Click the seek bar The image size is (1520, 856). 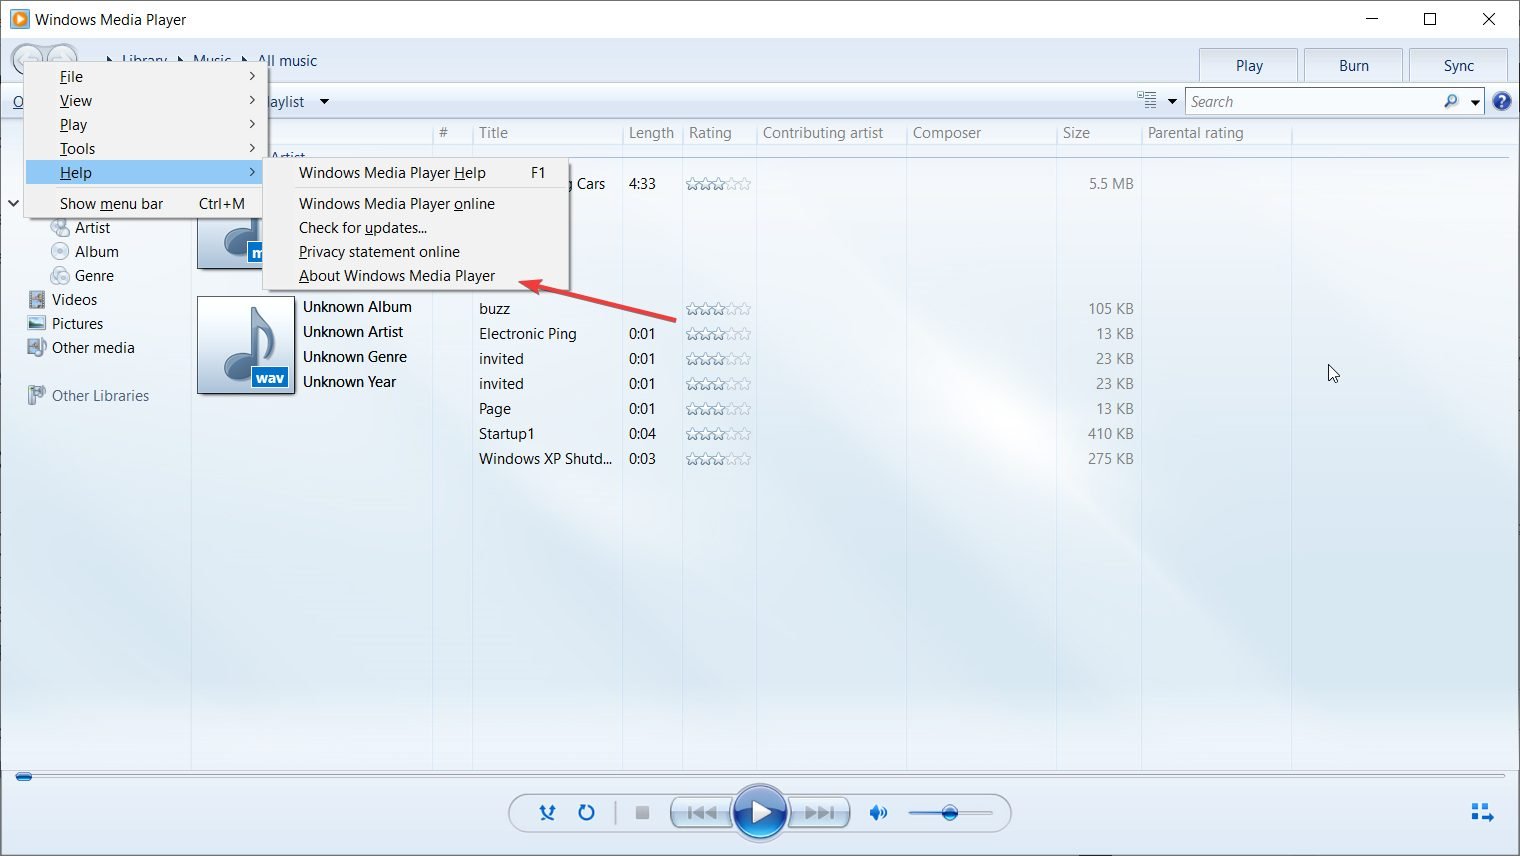(x=760, y=776)
